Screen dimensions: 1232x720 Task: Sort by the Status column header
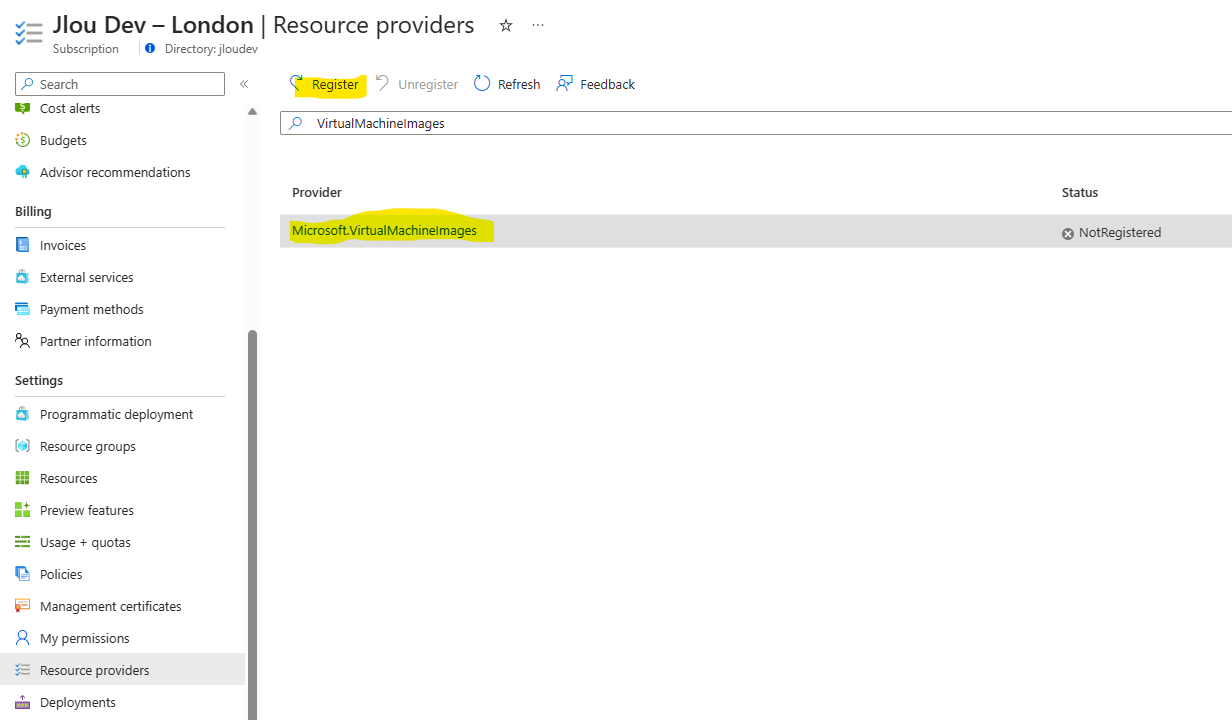[1080, 192]
